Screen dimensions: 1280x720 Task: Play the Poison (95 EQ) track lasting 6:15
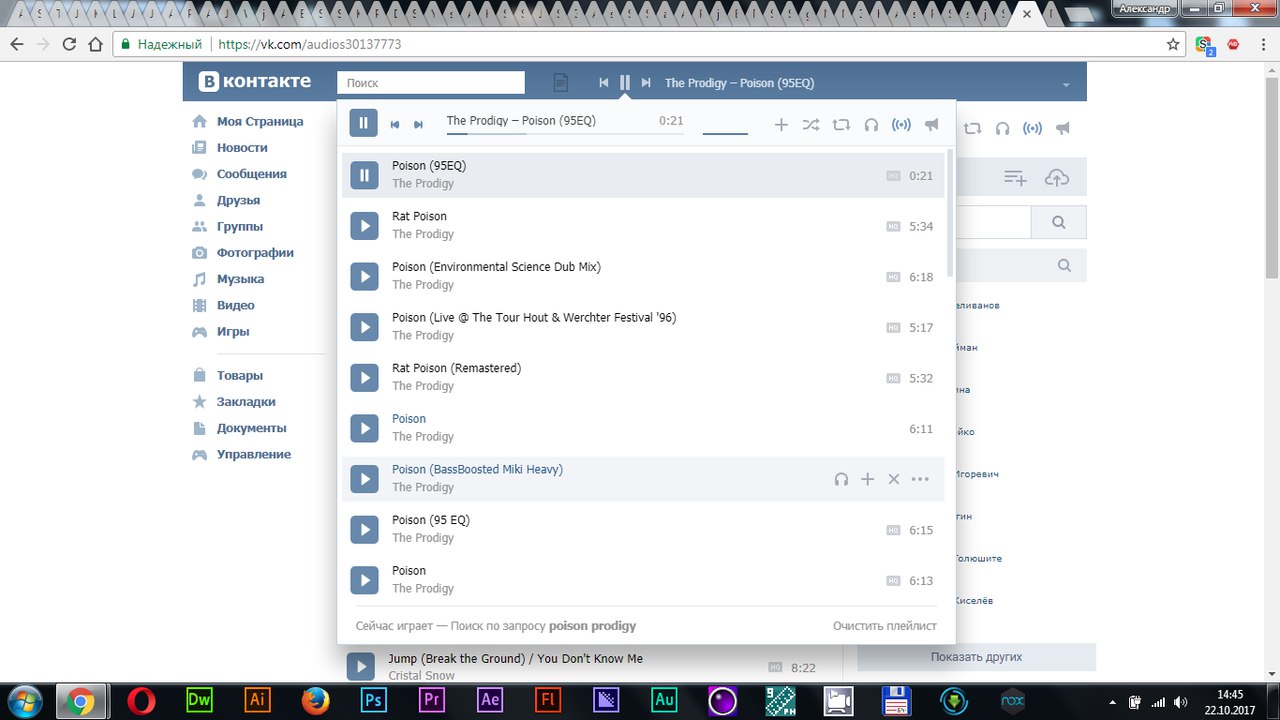(364, 530)
